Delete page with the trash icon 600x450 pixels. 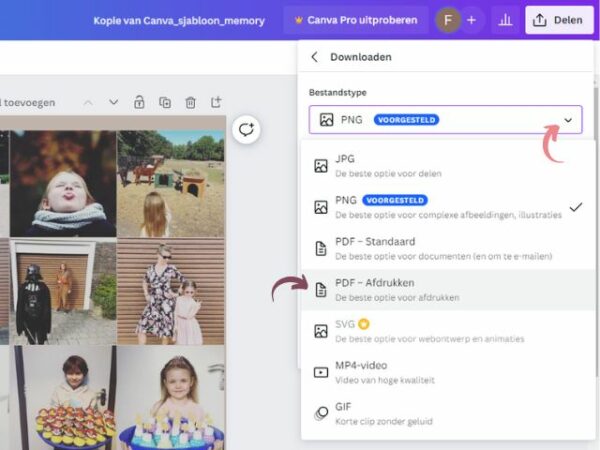190,102
